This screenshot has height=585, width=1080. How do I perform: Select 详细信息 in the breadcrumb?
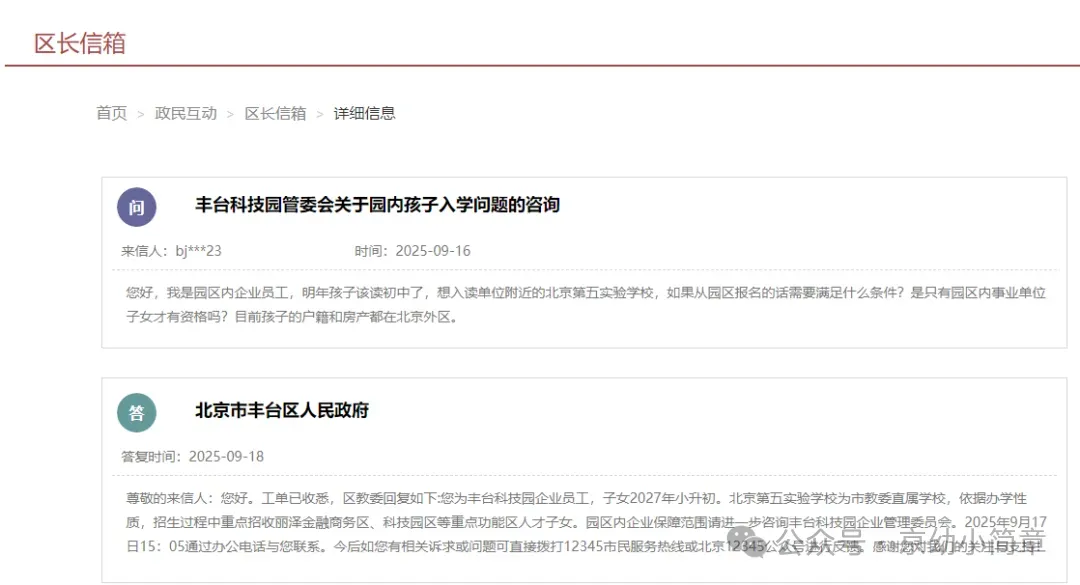pyautogui.click(x=364, y=114)
